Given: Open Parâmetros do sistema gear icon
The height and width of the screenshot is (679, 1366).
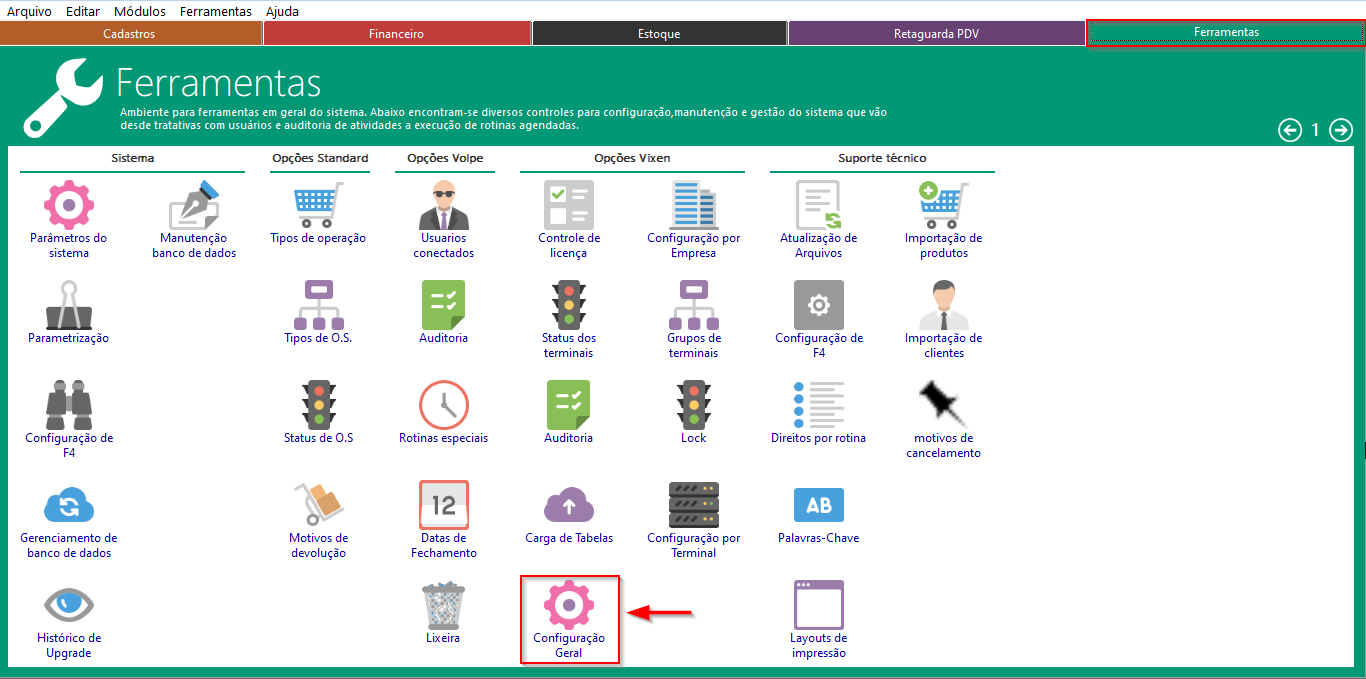Looking at the screenshot, I should 68,205.
